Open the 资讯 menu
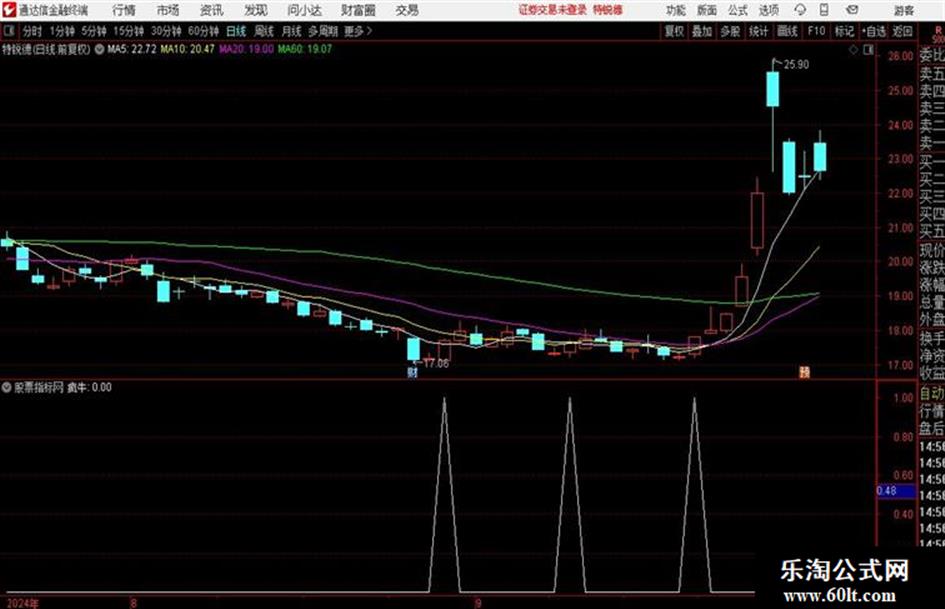This screenshot has height=609, width=945. 211,10
